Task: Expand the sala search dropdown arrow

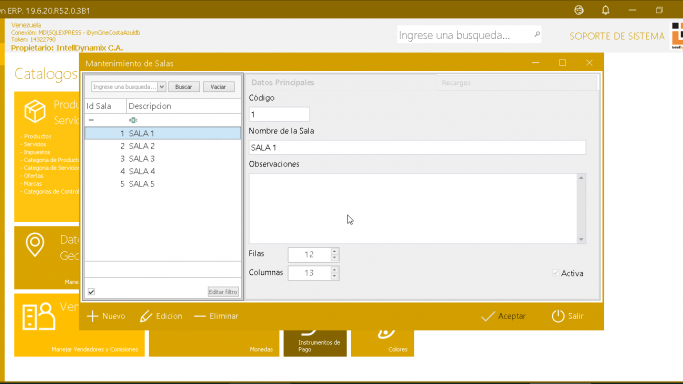Action: [x=162, y=87]
